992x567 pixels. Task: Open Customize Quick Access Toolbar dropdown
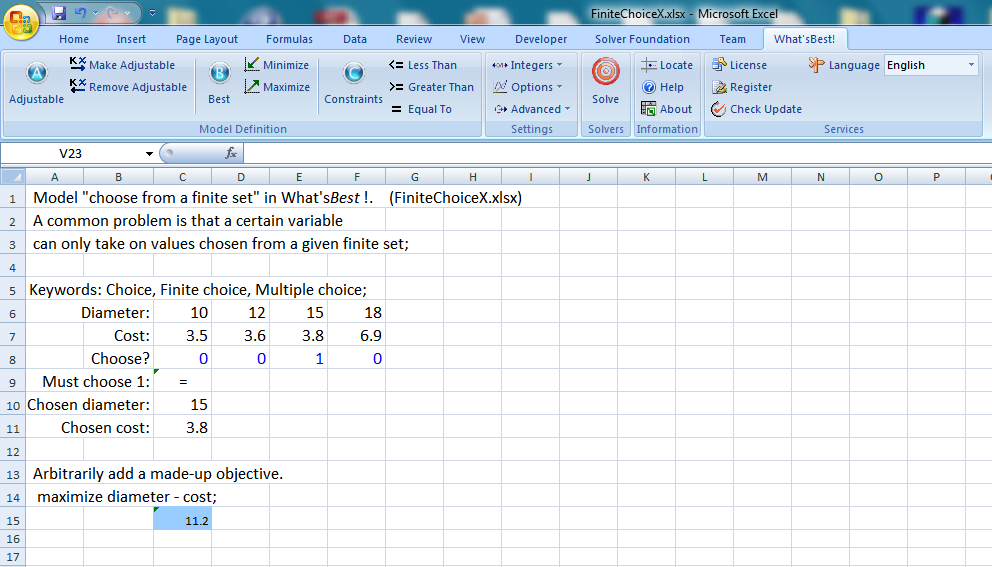click(152, 13)
